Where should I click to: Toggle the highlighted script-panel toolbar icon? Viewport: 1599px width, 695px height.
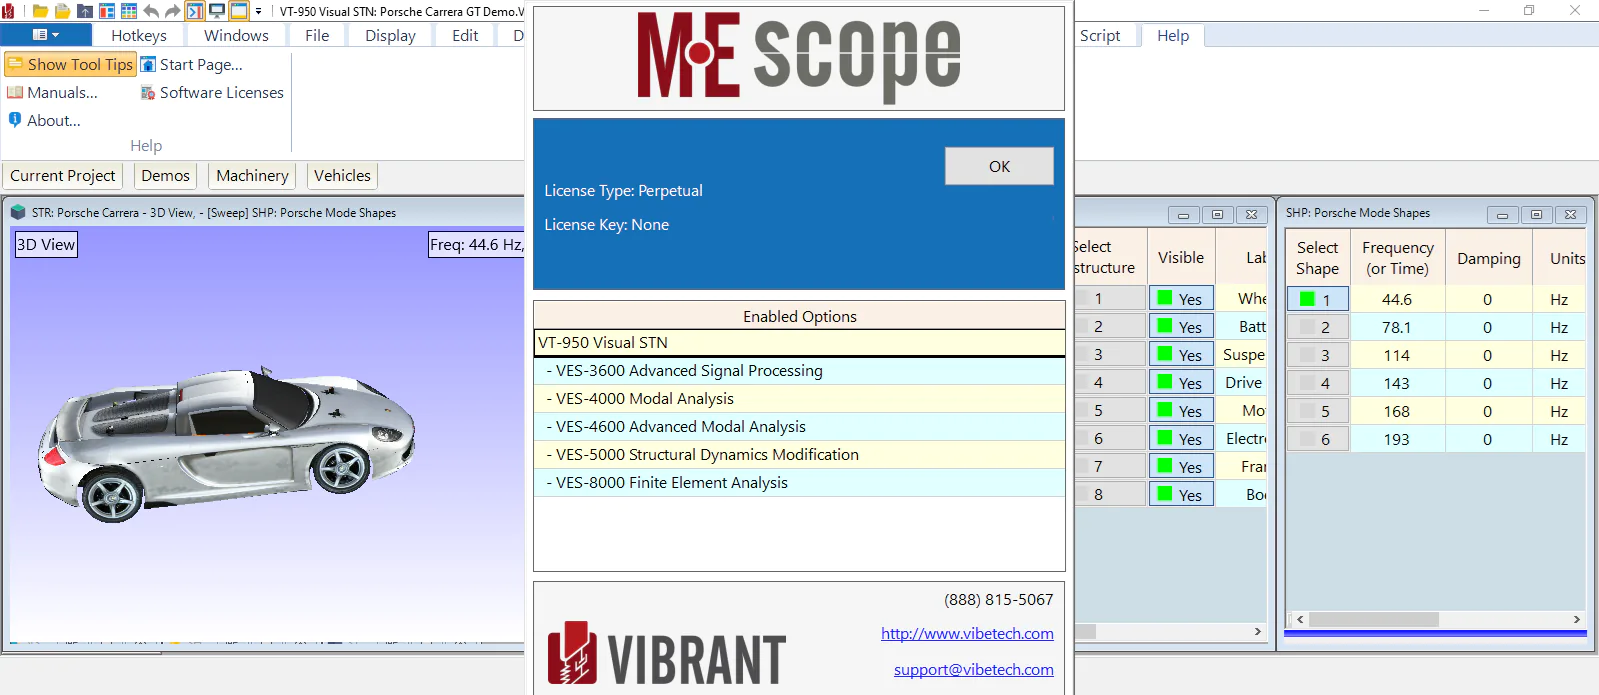pyautogui.click(x=195, y=11)
